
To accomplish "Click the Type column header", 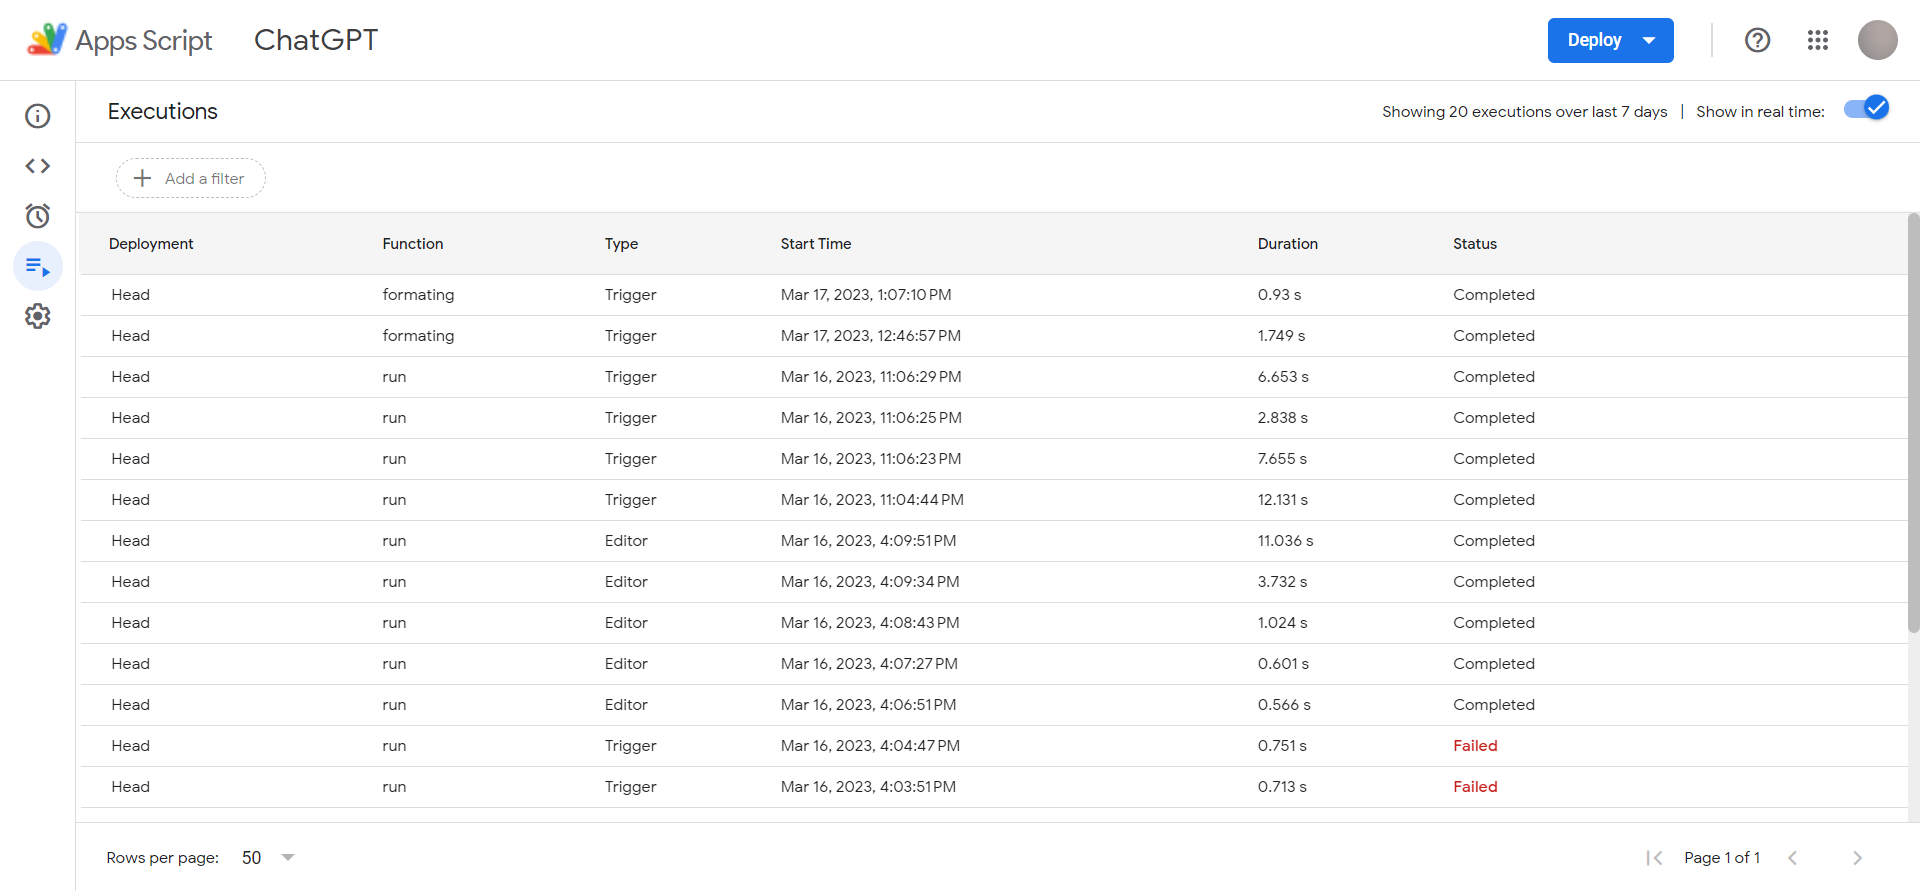I will coord(621,244).
